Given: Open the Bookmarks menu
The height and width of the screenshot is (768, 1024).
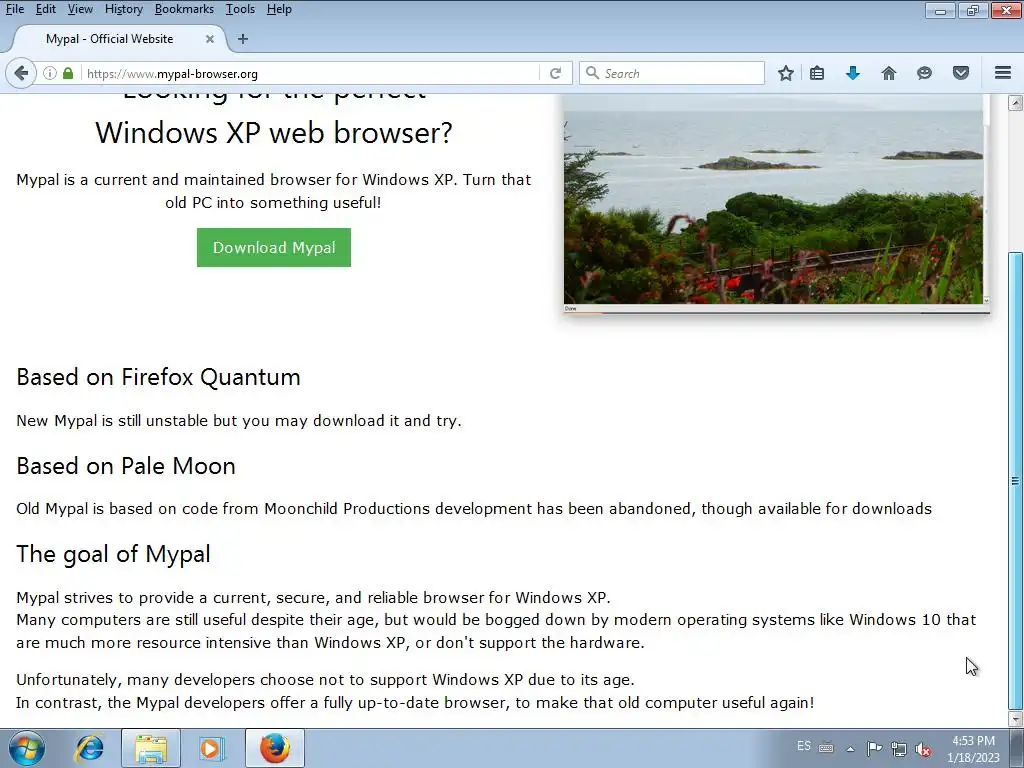Looking at the screenshot, I should pyautogui.click(x=184, y=9).
